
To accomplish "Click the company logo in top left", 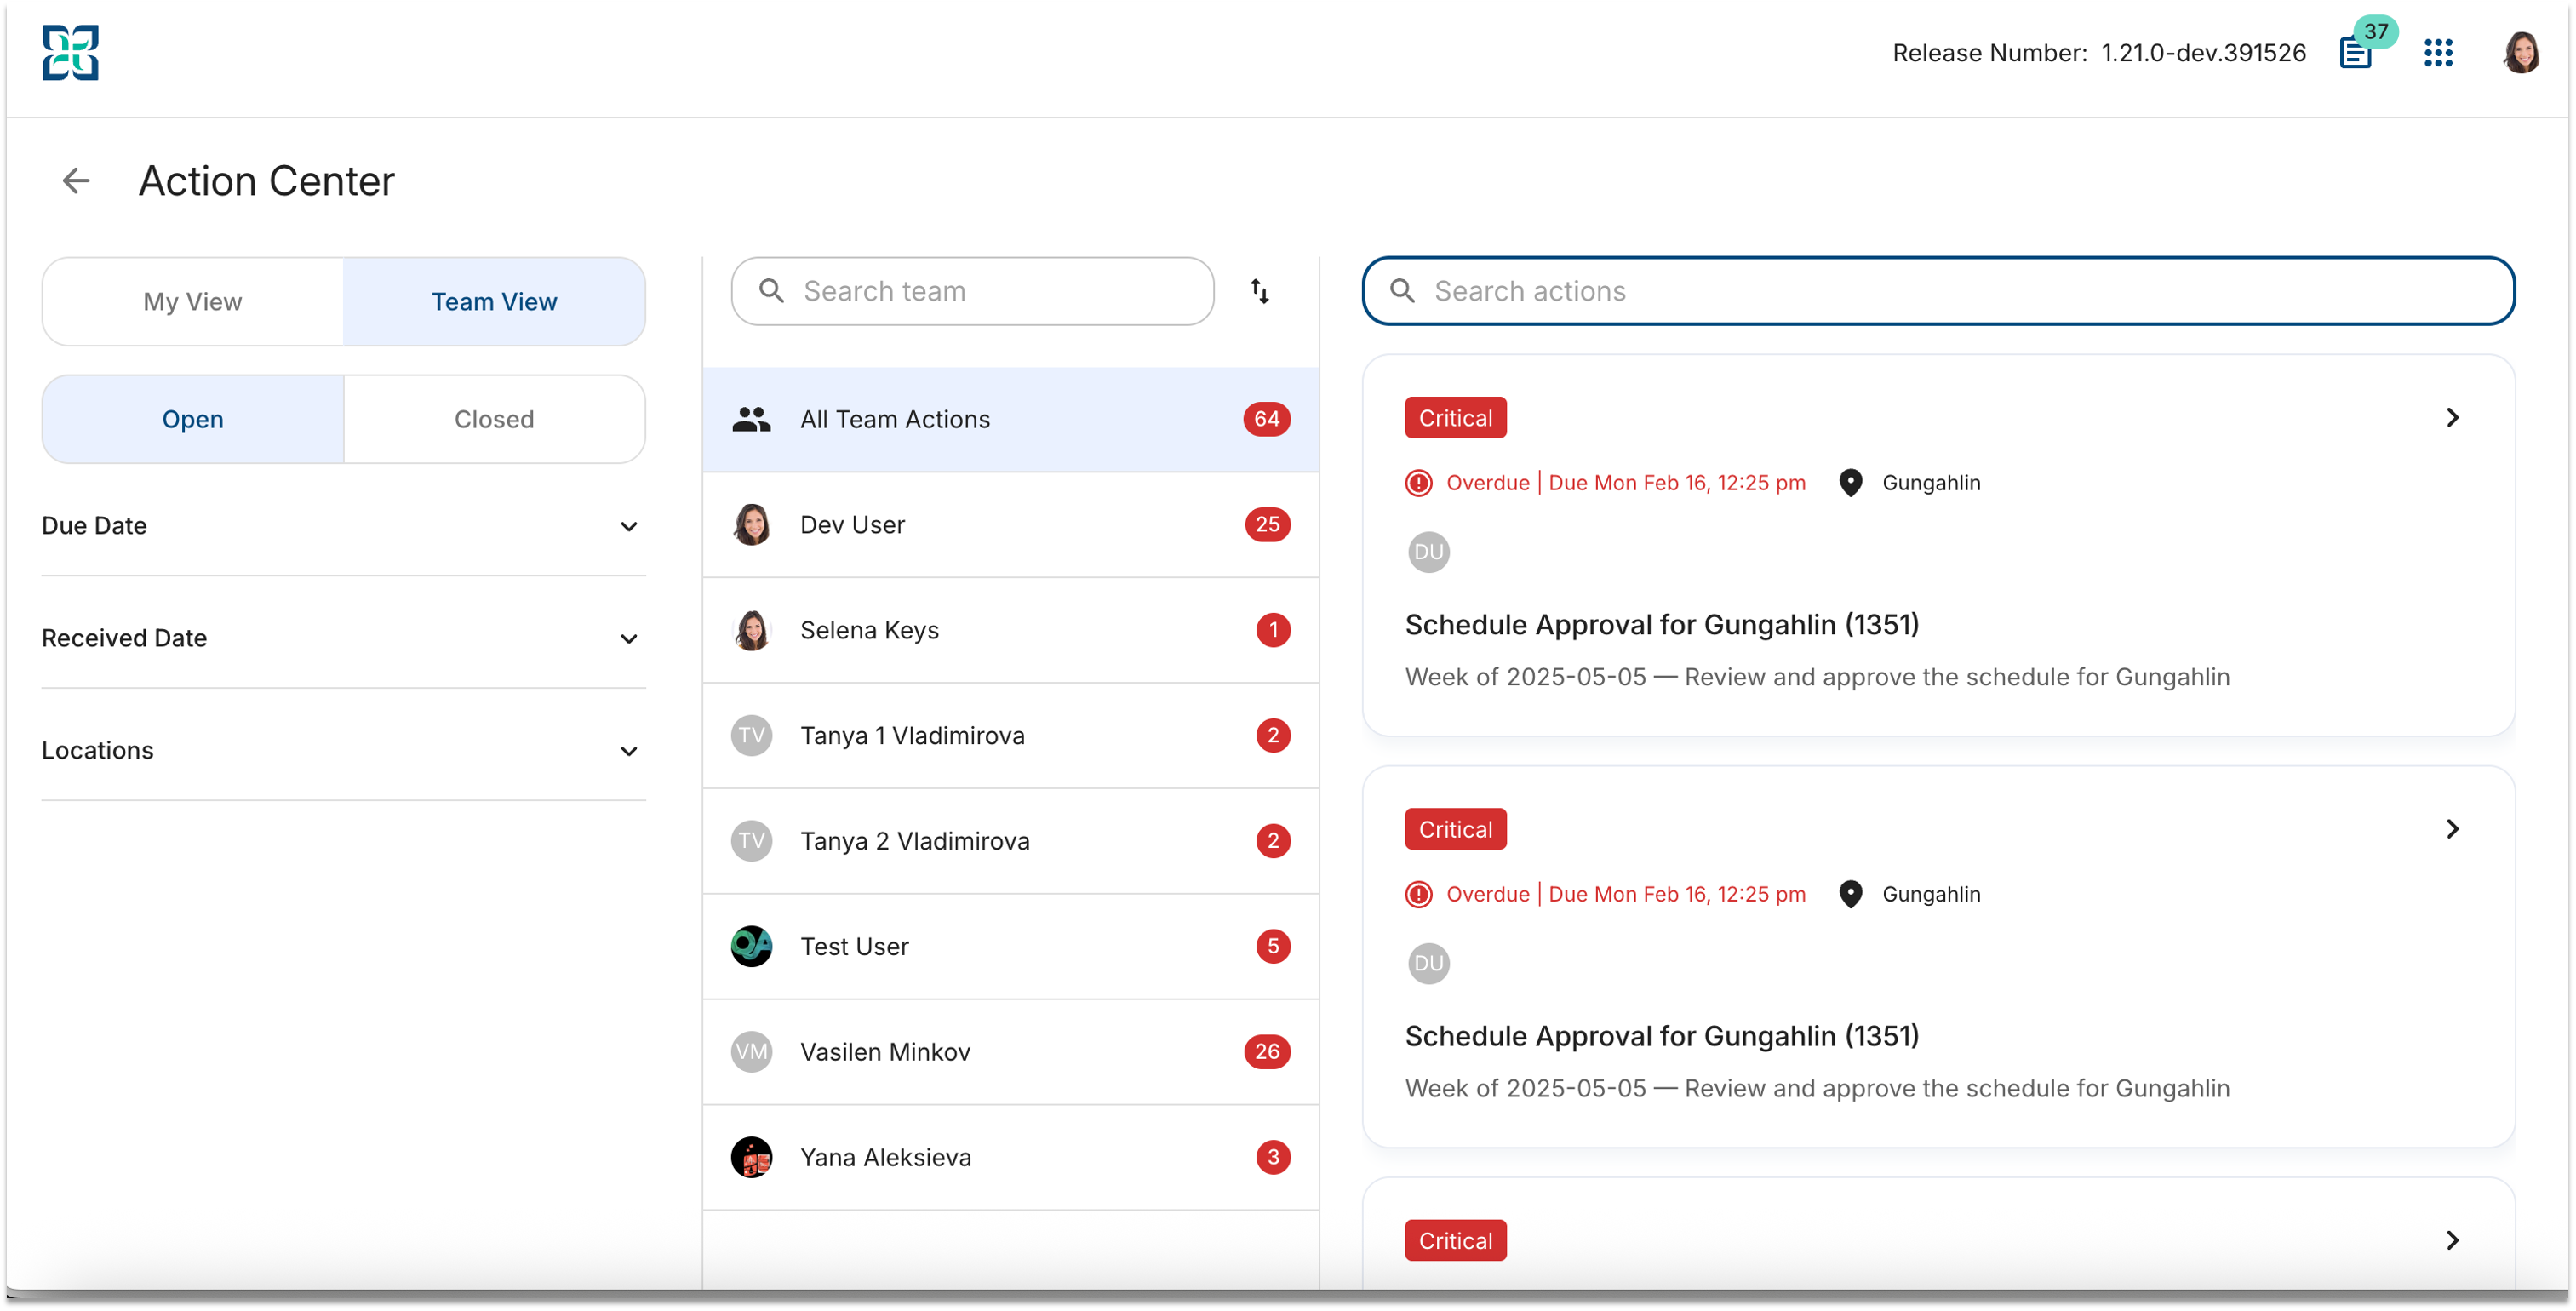I will (x=70, y=53).
